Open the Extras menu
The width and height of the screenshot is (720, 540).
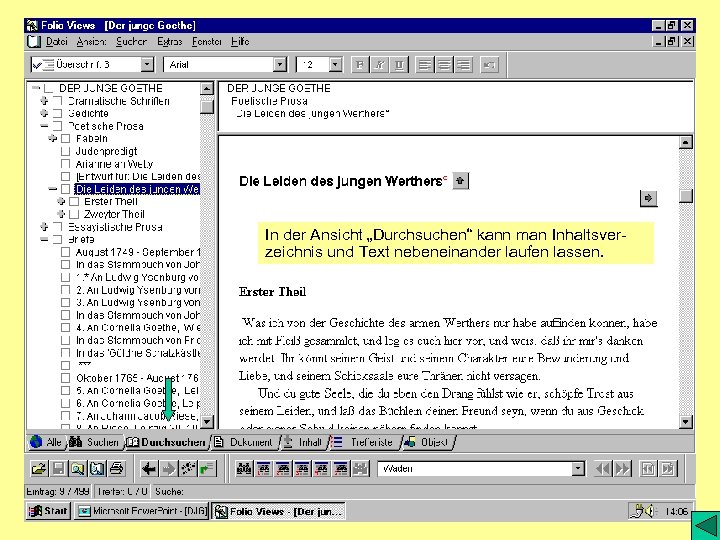169,42
